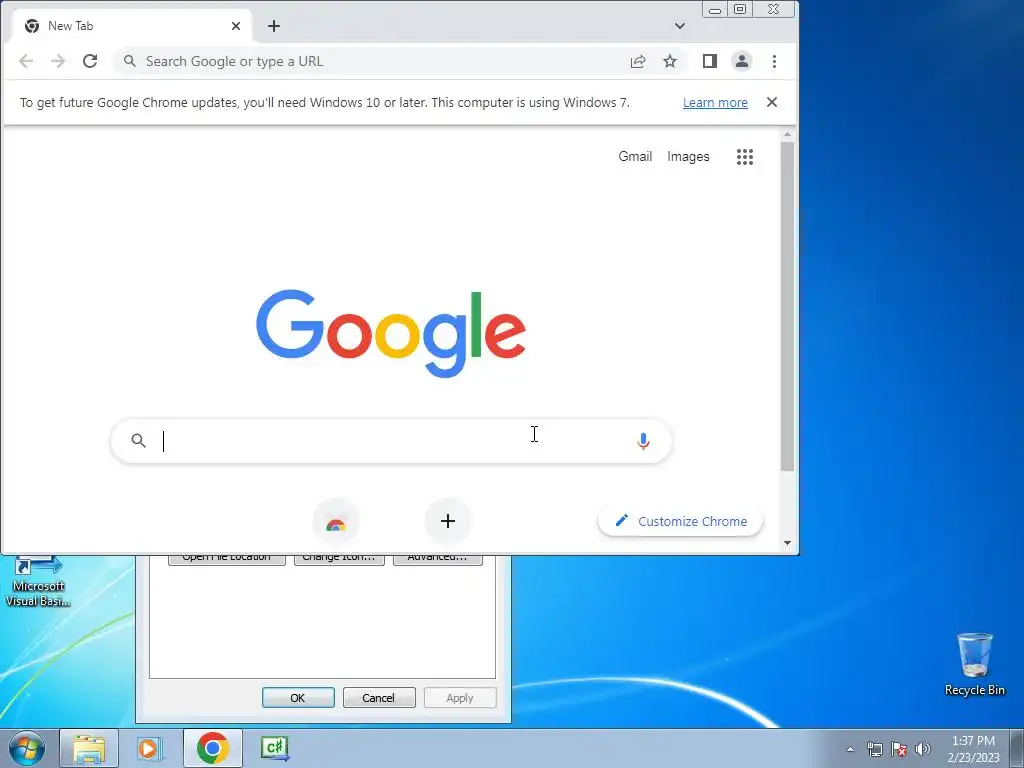Click Customize Chrome button
The image size is (1024, 768).
680,521
